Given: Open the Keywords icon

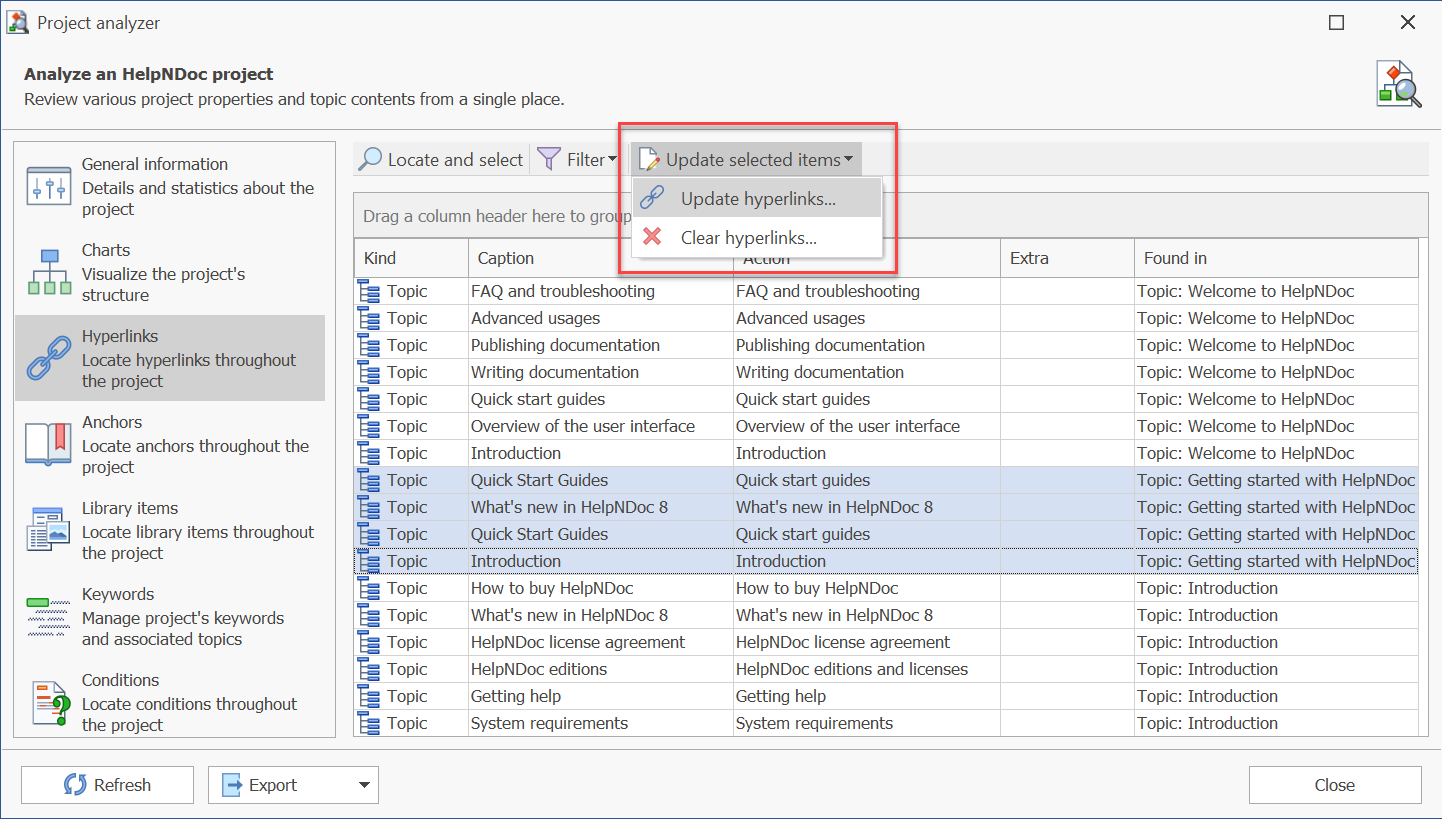Looking at the screenshot, I should click(48, 617).
